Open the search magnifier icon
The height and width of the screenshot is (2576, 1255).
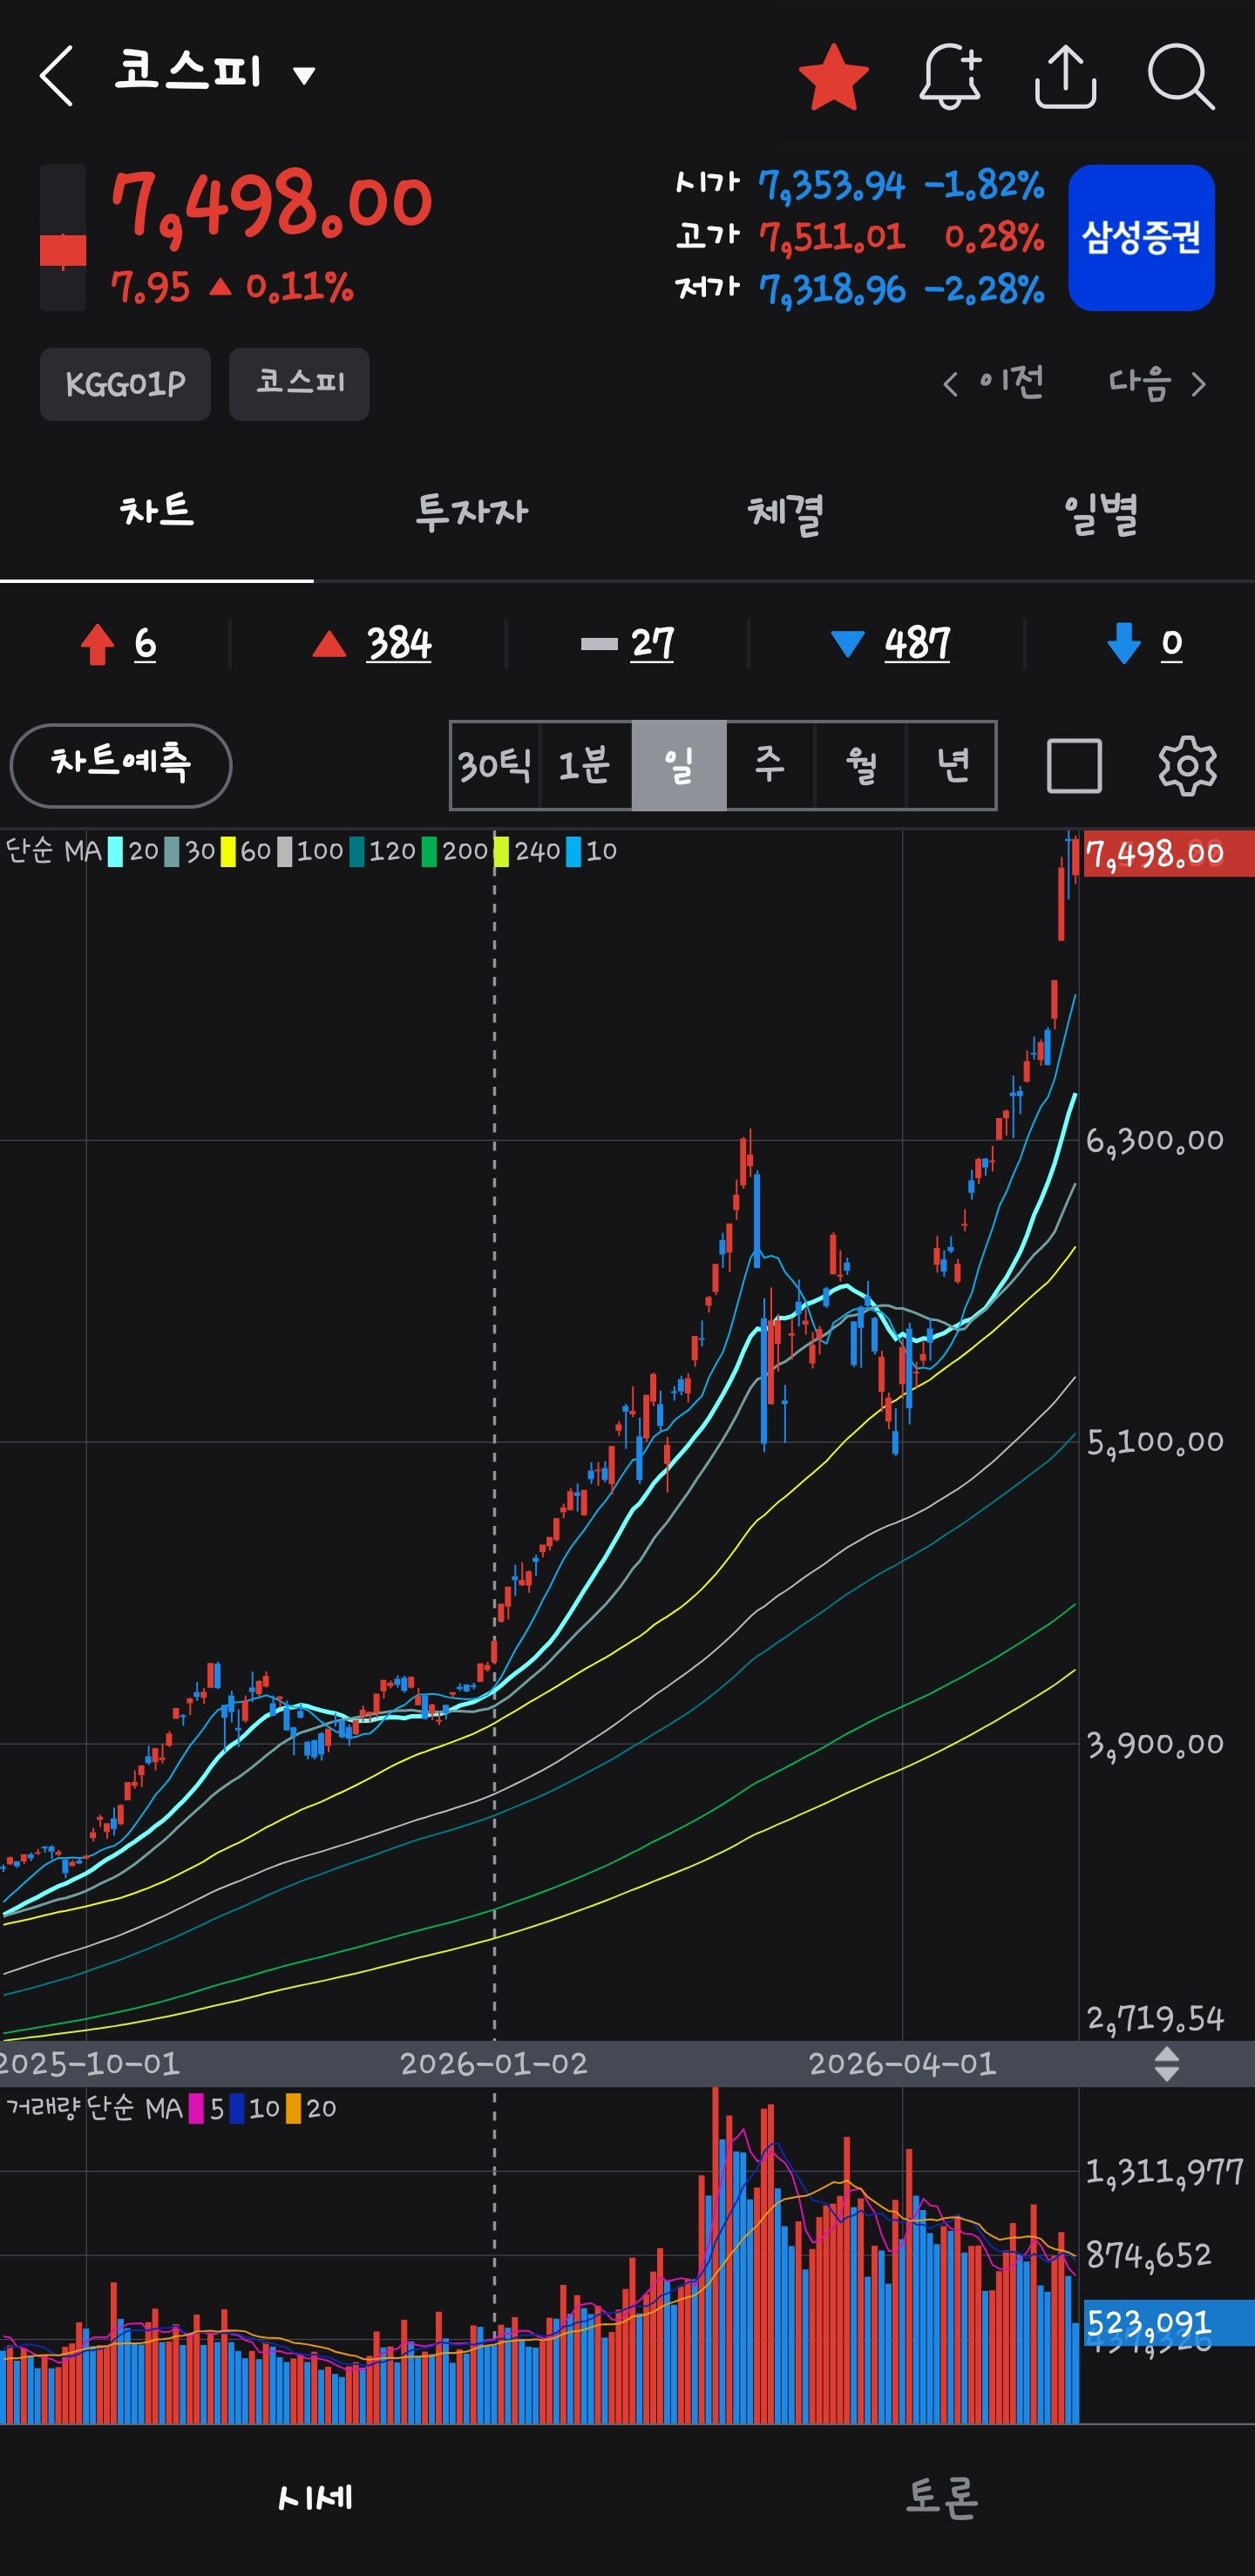tap(1181, 76)
